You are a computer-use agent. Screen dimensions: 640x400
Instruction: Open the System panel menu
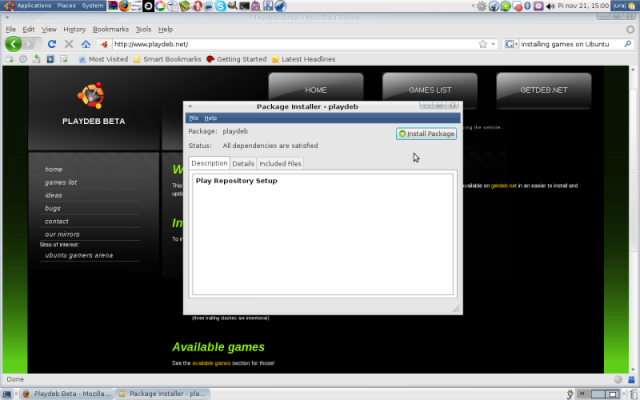click(x=93, y=6)
